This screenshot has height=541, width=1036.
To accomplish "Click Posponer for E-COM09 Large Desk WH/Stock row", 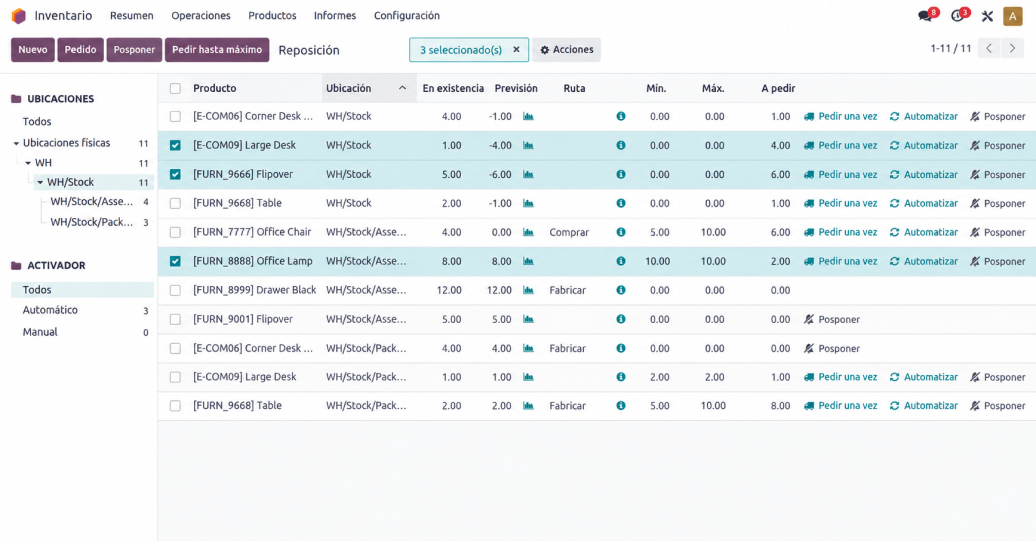I will (x=998, y=145).
